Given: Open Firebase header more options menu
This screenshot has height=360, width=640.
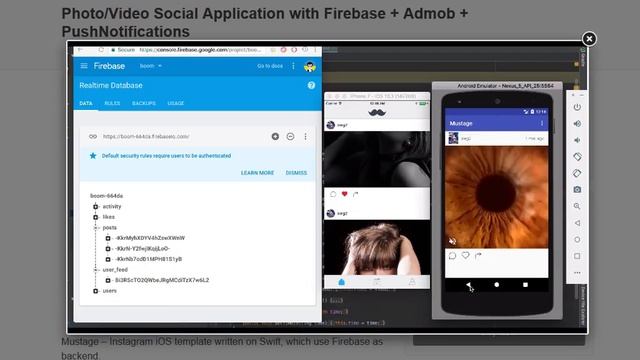Looking at the screenshot, I should (293, 66).
